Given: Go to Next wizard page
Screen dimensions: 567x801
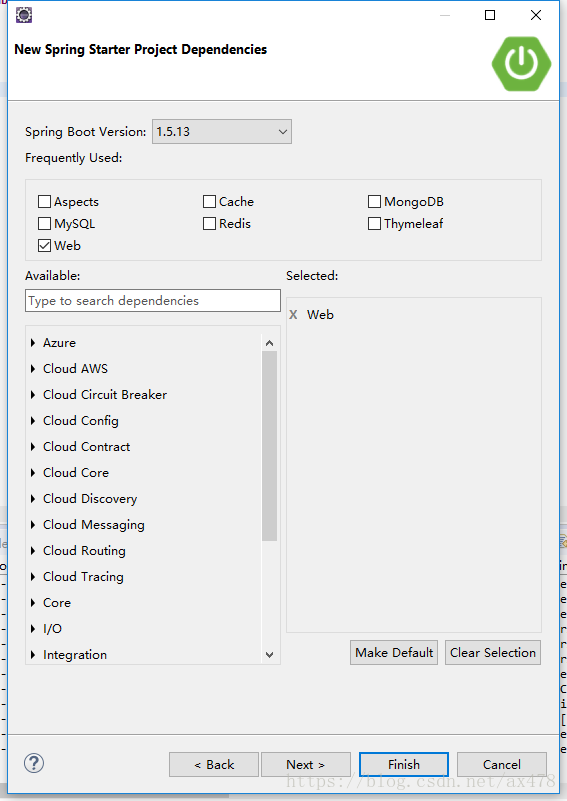Looking at the screenshot, I should click(x=305, y=765).
